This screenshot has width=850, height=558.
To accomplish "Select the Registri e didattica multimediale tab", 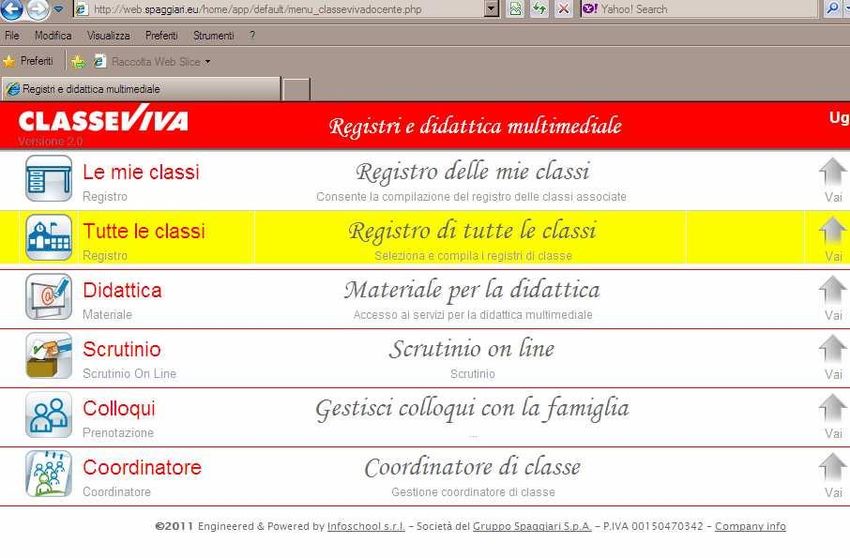I will pyautogui.click(x=140, y=89).
